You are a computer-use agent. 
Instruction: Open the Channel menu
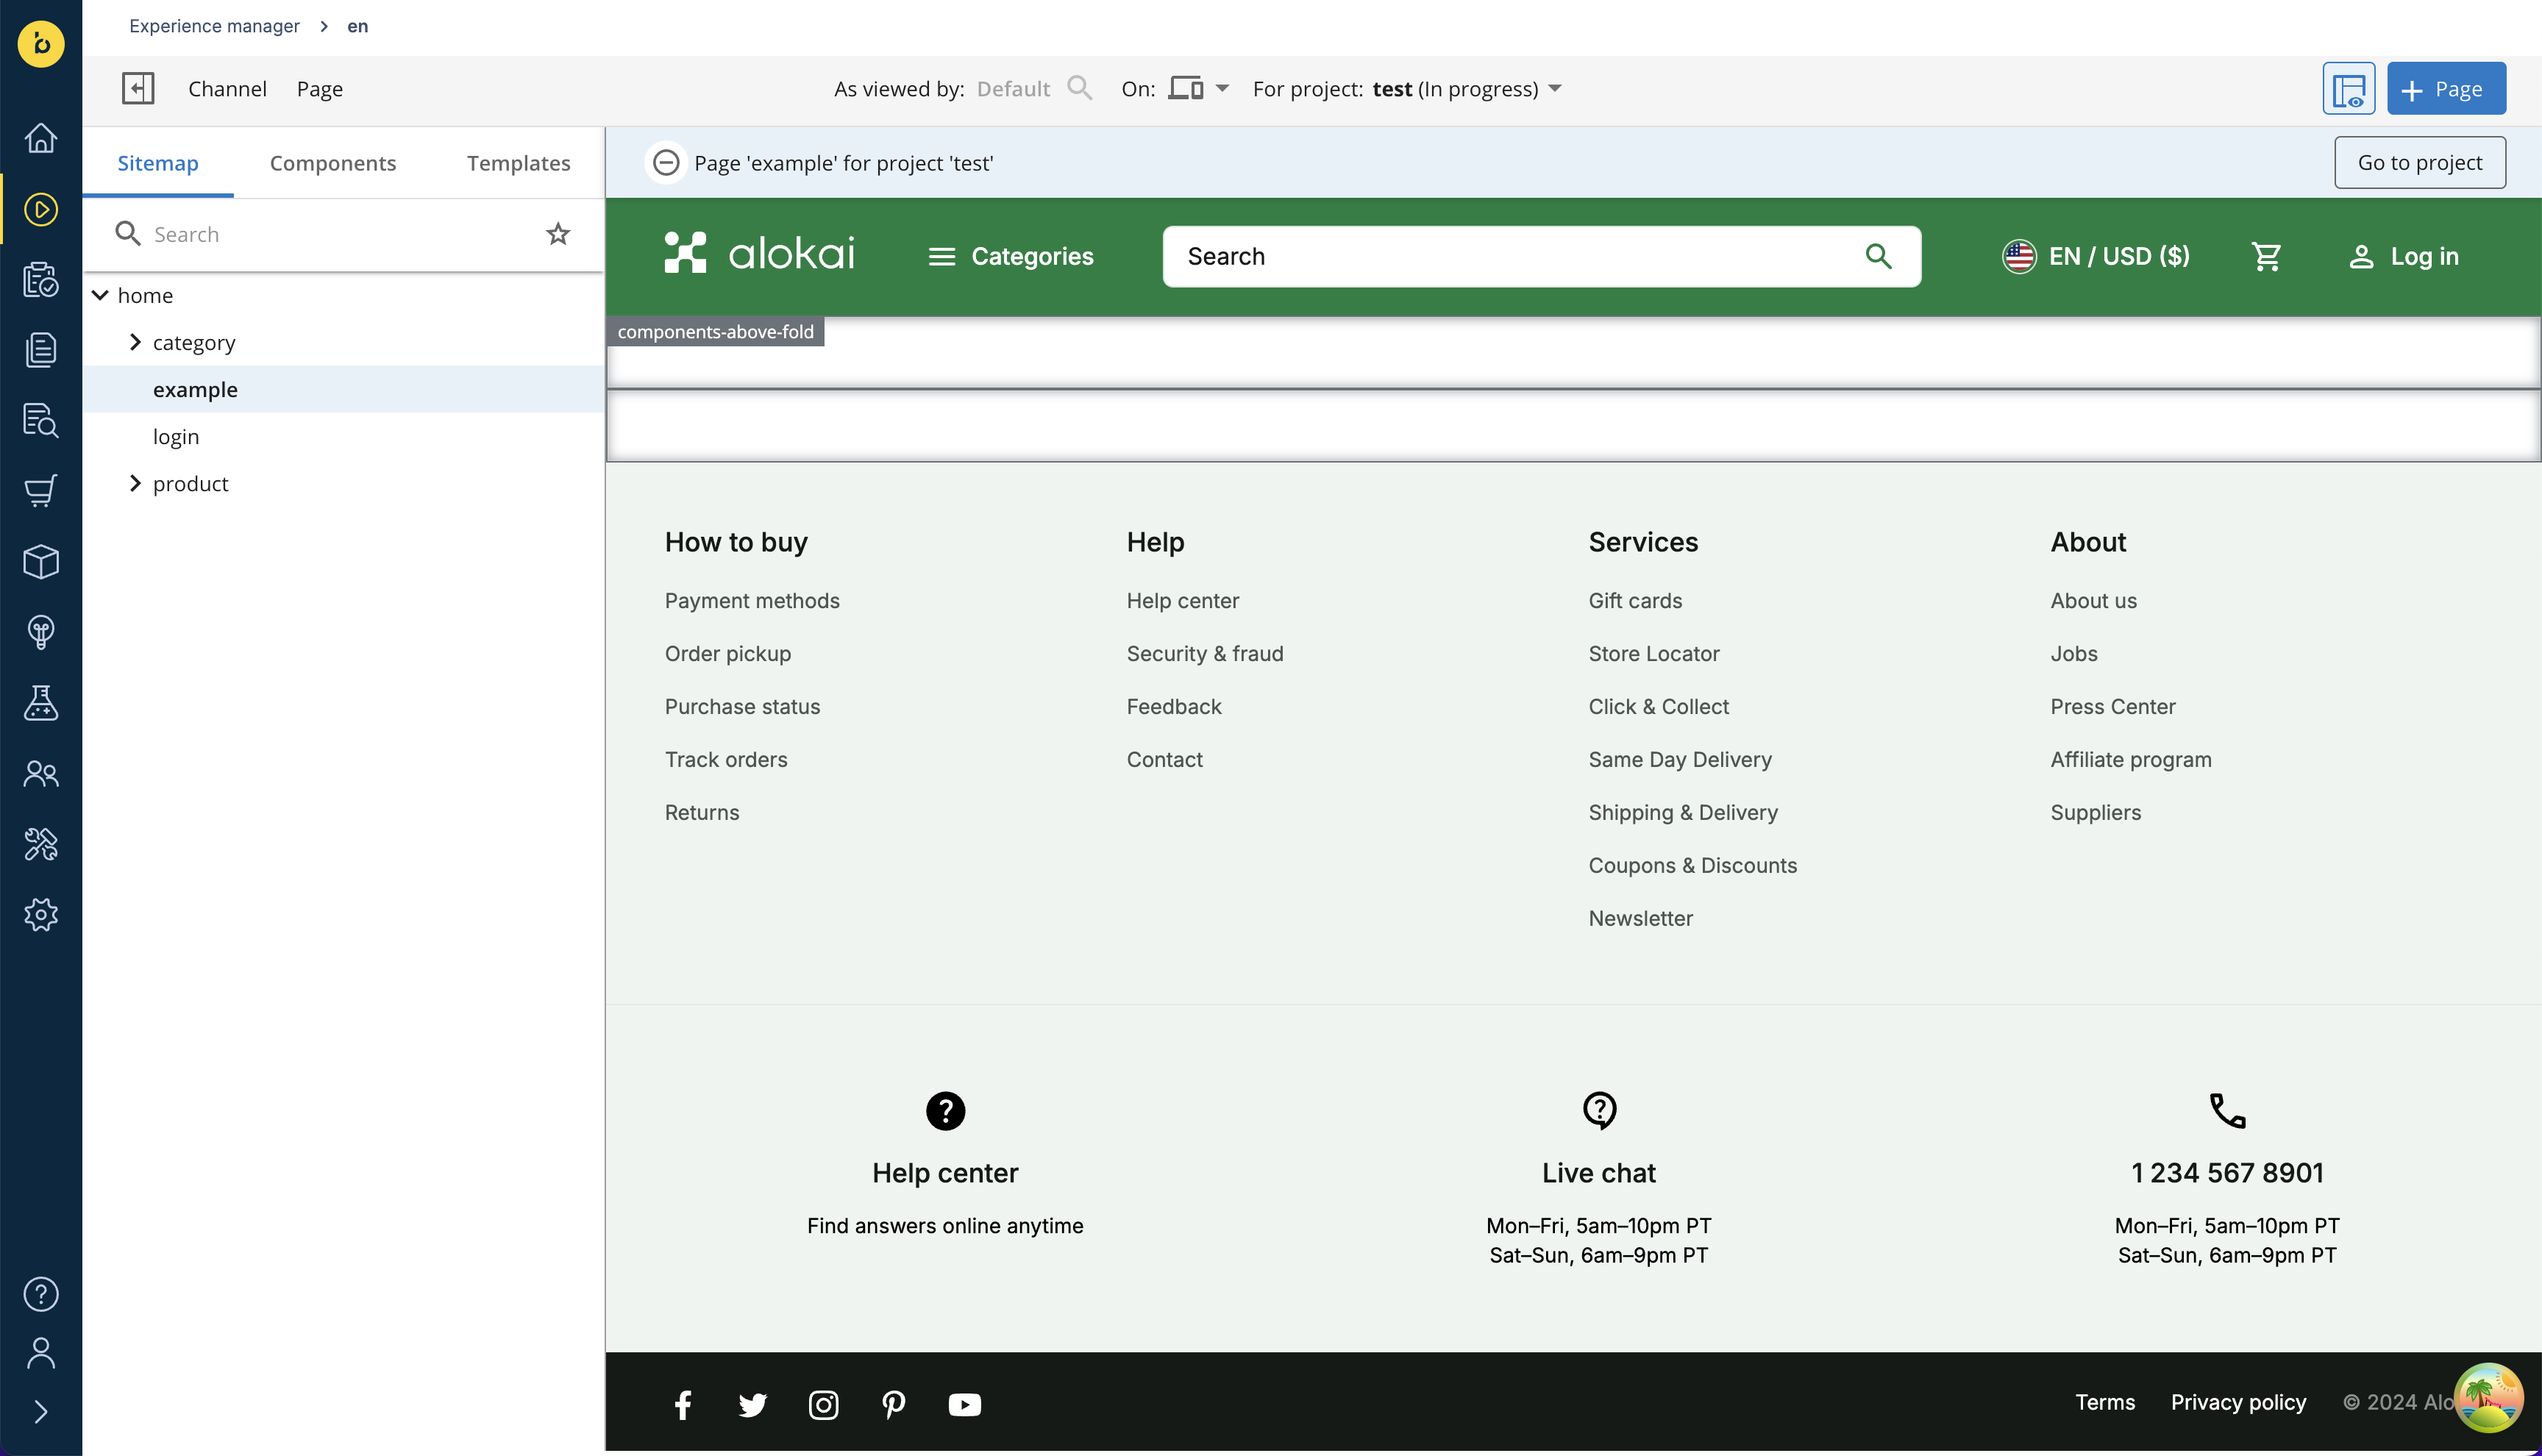pos(227,88)
